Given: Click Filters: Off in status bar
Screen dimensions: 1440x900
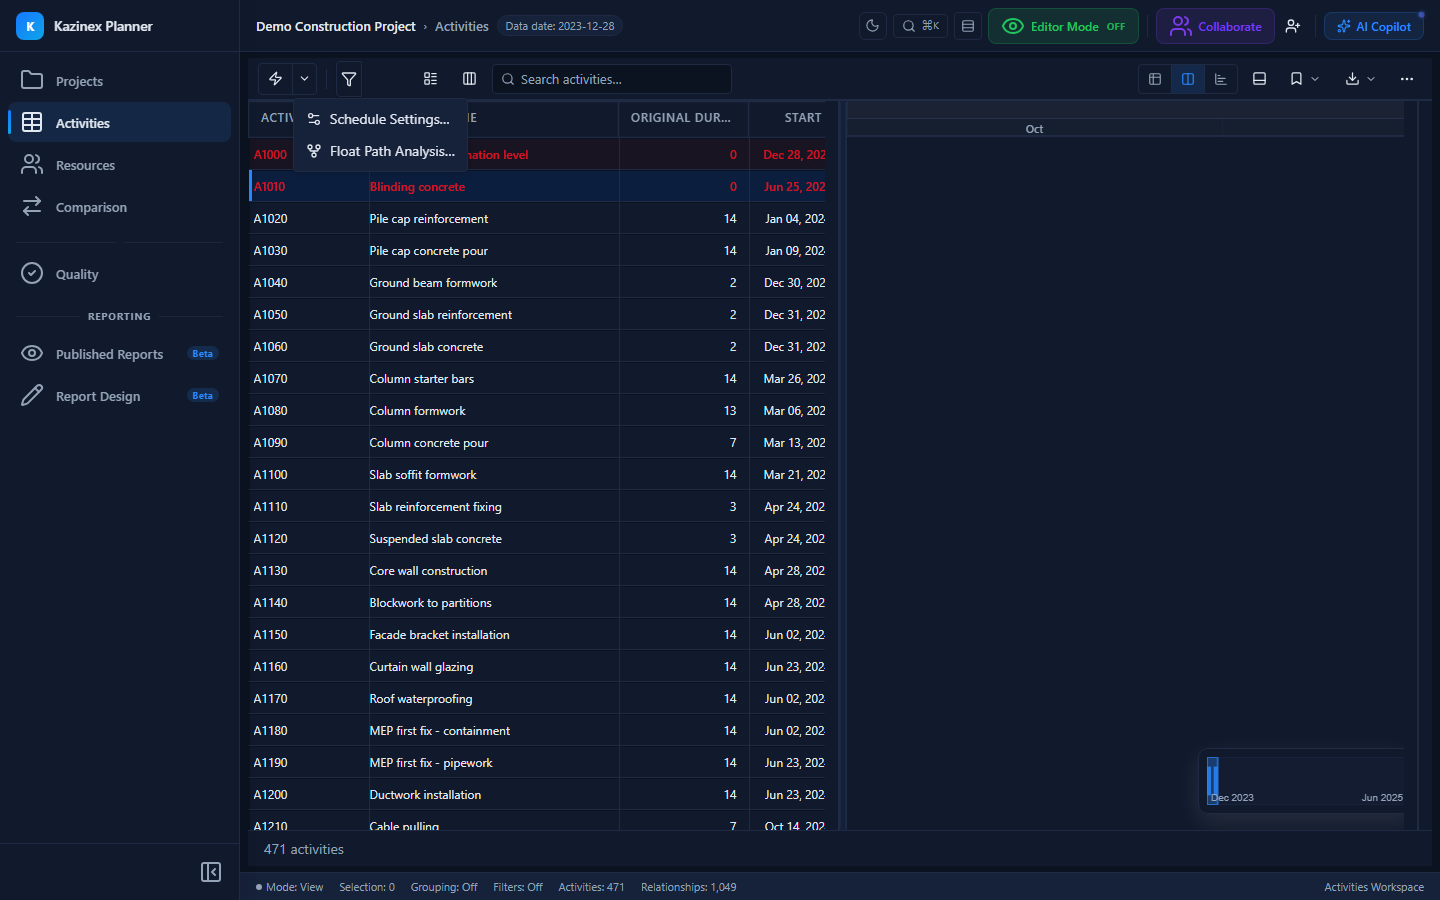Looking at the screenshot, I should [x=518, y=887].
